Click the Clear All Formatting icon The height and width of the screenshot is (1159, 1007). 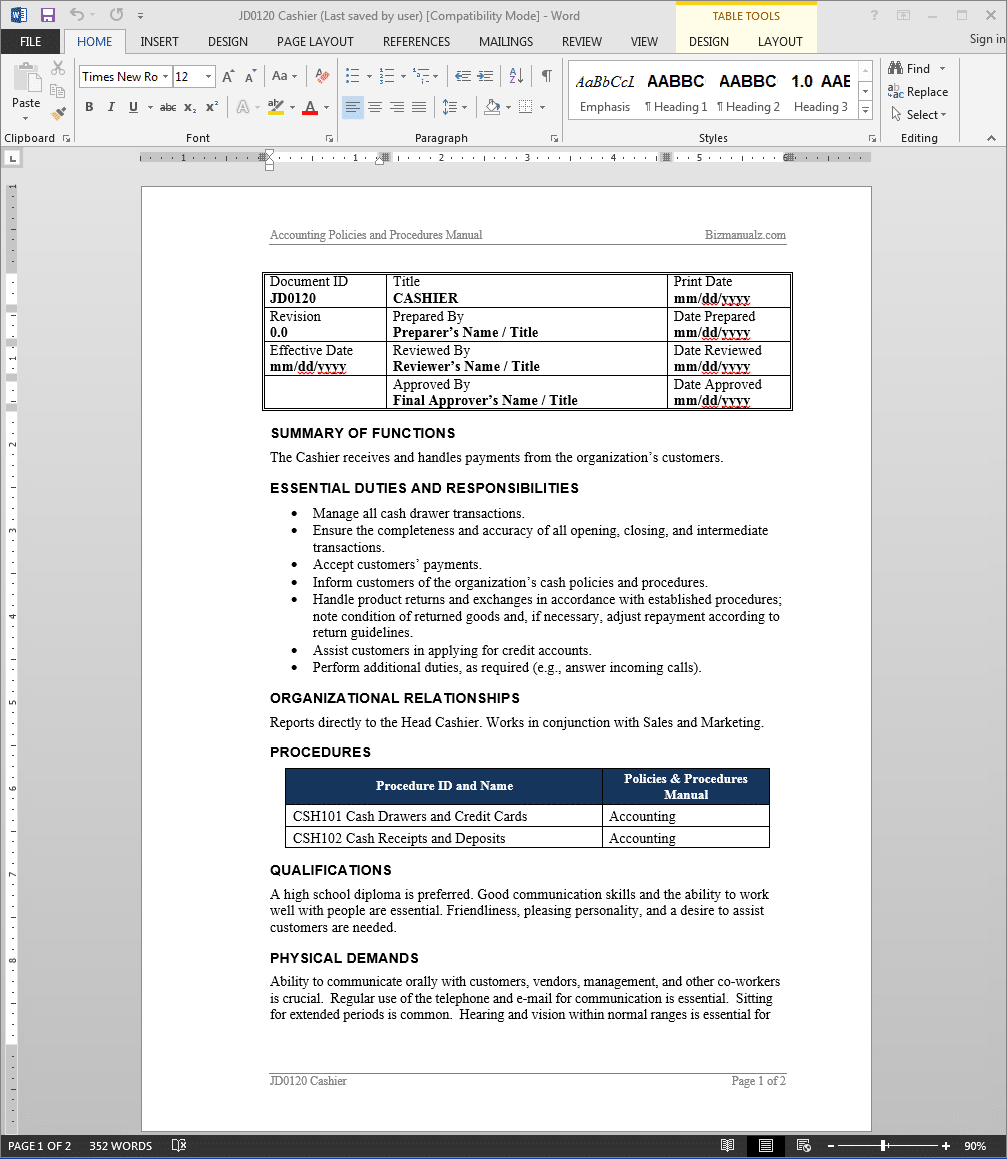tap(322, 76)
